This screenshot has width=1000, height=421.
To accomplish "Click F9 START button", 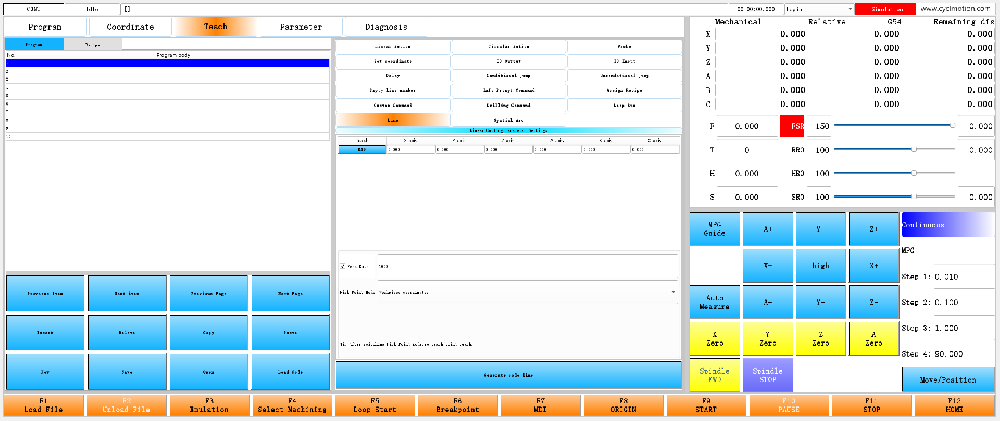I will click(x=706, y=405).
